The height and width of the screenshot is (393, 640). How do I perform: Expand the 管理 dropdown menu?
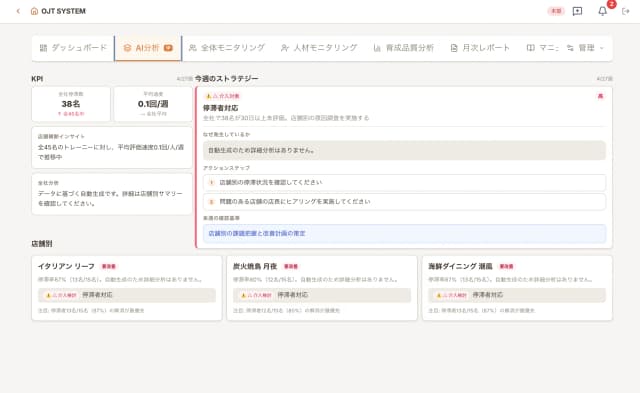point(585,48)
